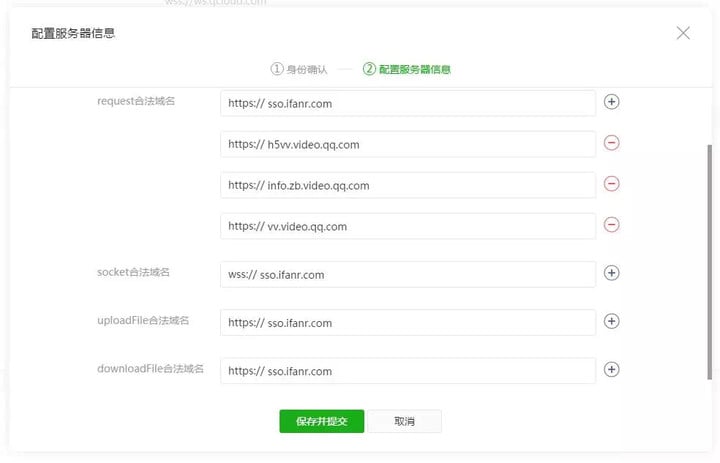Viewport: 720px width, 463px height.
Task: Click the 保存并提交 button
Action: (x=321, y=421)
